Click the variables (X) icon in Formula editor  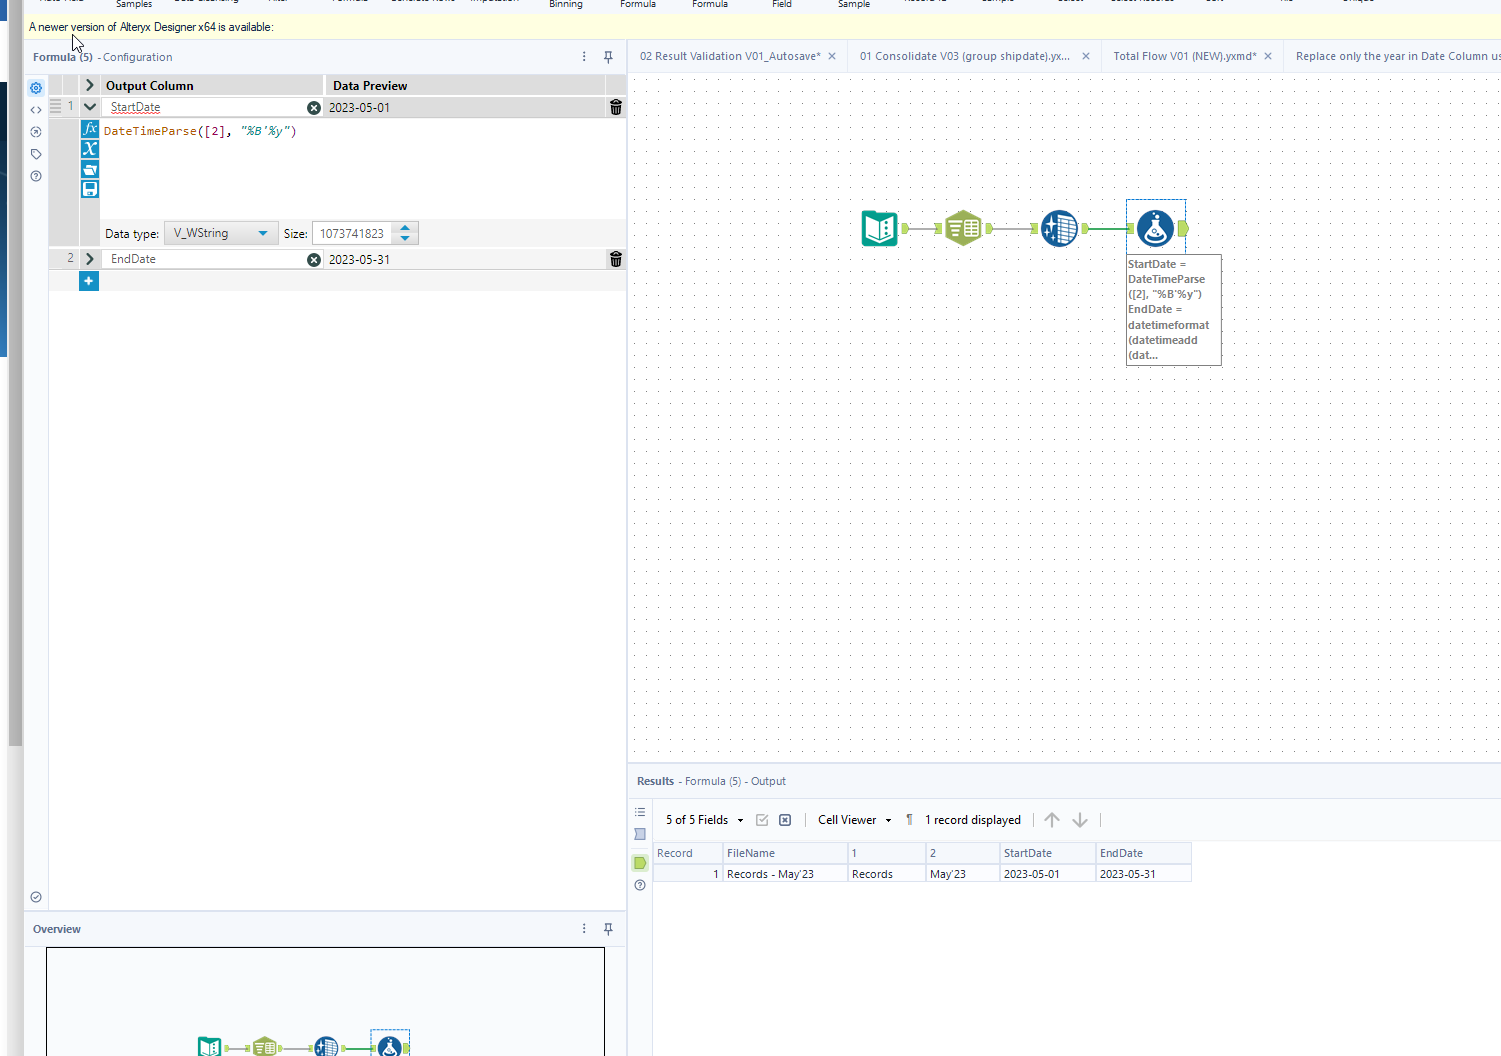click(x=89, y=148)
